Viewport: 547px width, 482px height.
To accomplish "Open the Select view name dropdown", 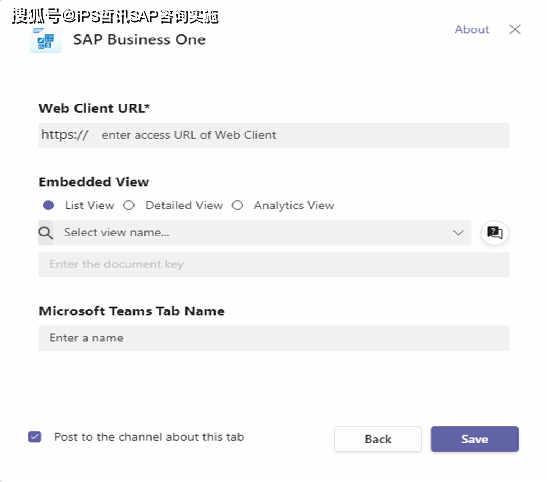I will 262,233.
